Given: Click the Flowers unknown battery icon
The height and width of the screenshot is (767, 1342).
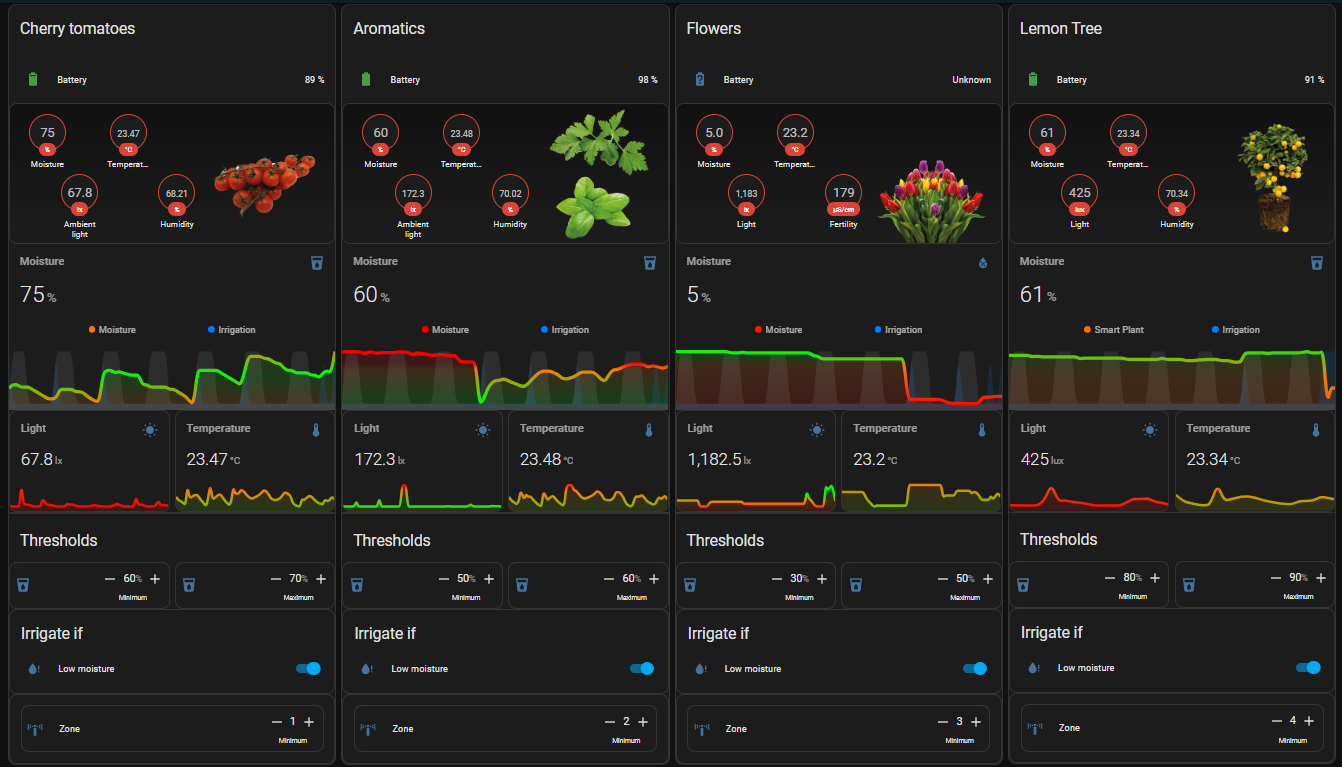Looking at the screenshot, I should click(700, 79).
